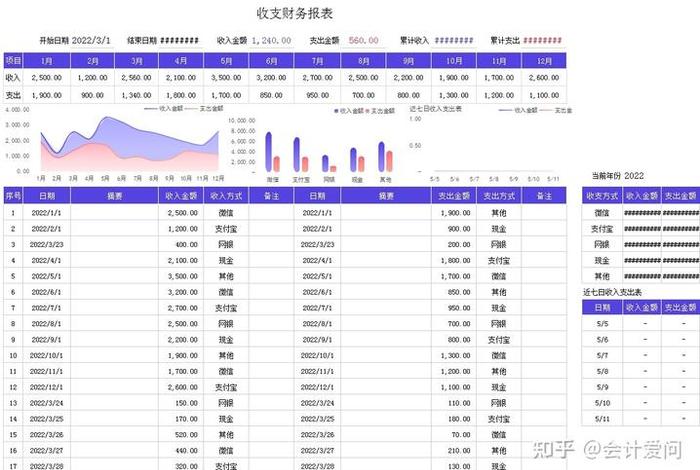Select row number 7 in 序号 column
This screenshot has height=470, width=700.
coord(13,308)
